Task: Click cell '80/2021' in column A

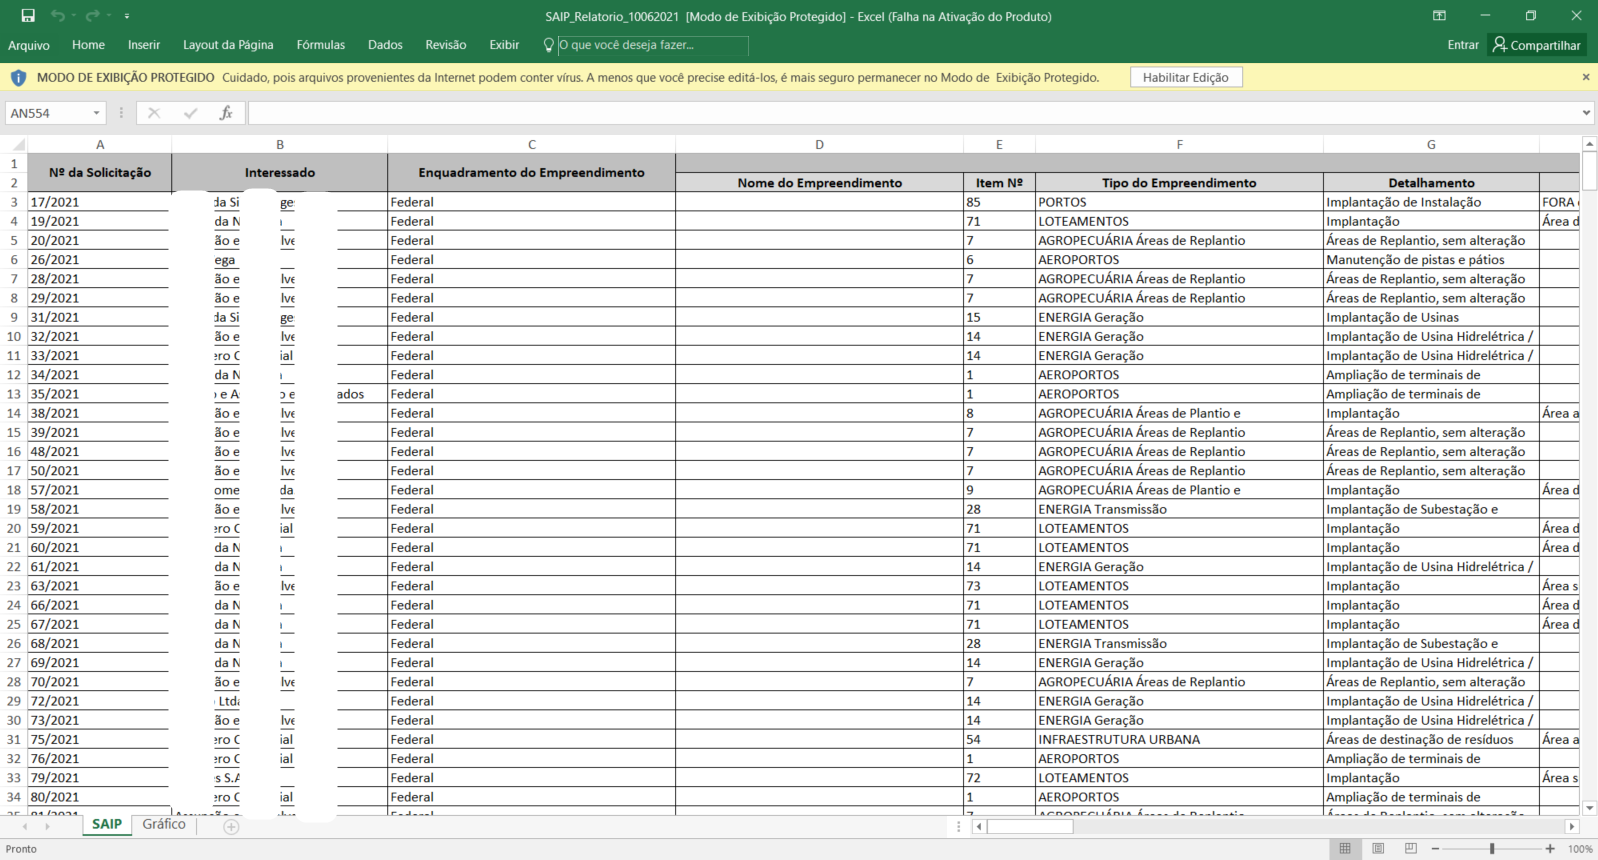Action: point(100,798)
